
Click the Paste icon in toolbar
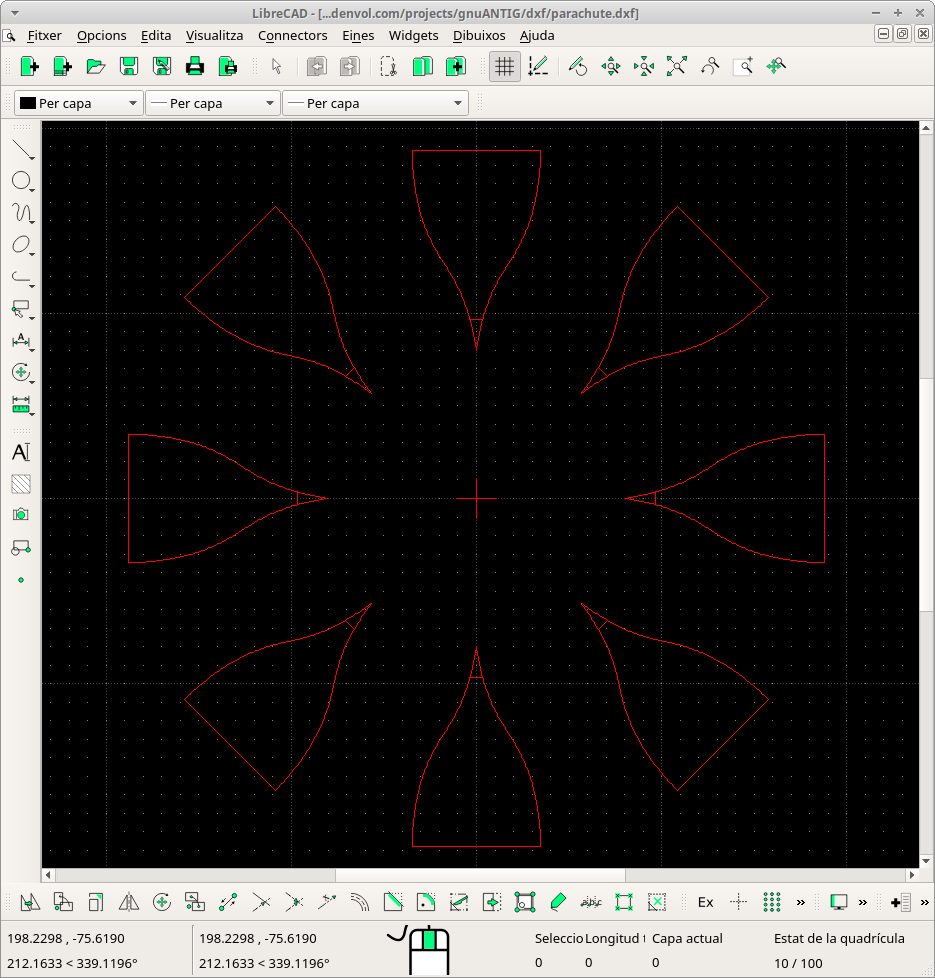point(455,66)
